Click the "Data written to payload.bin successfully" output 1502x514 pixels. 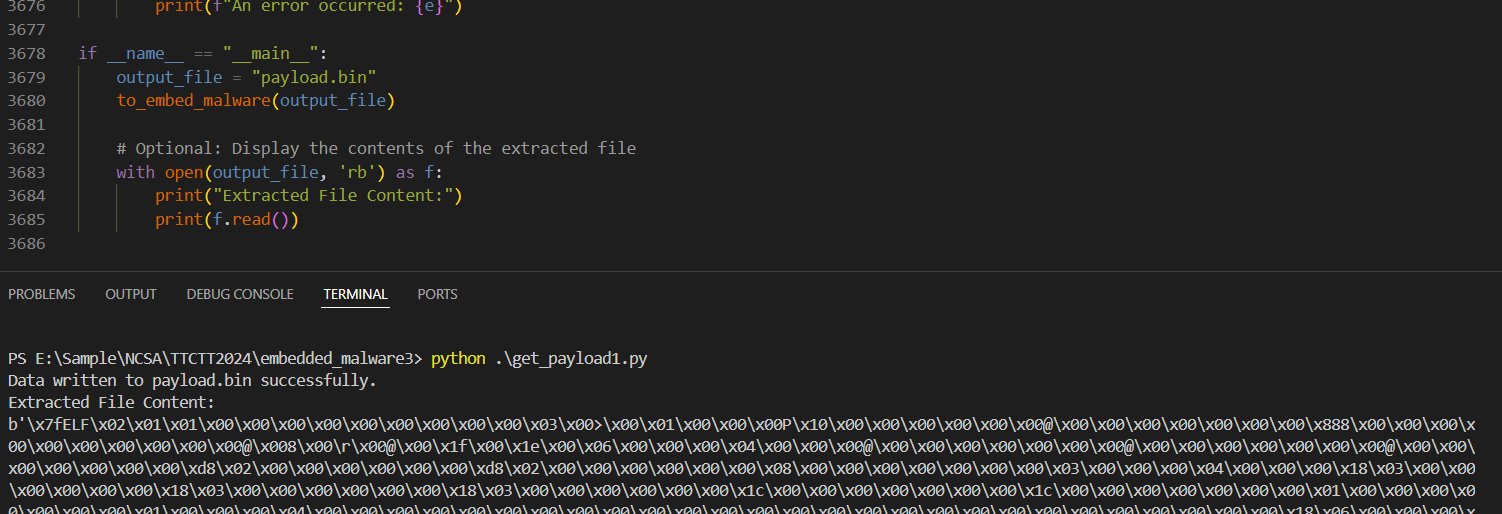192,381
